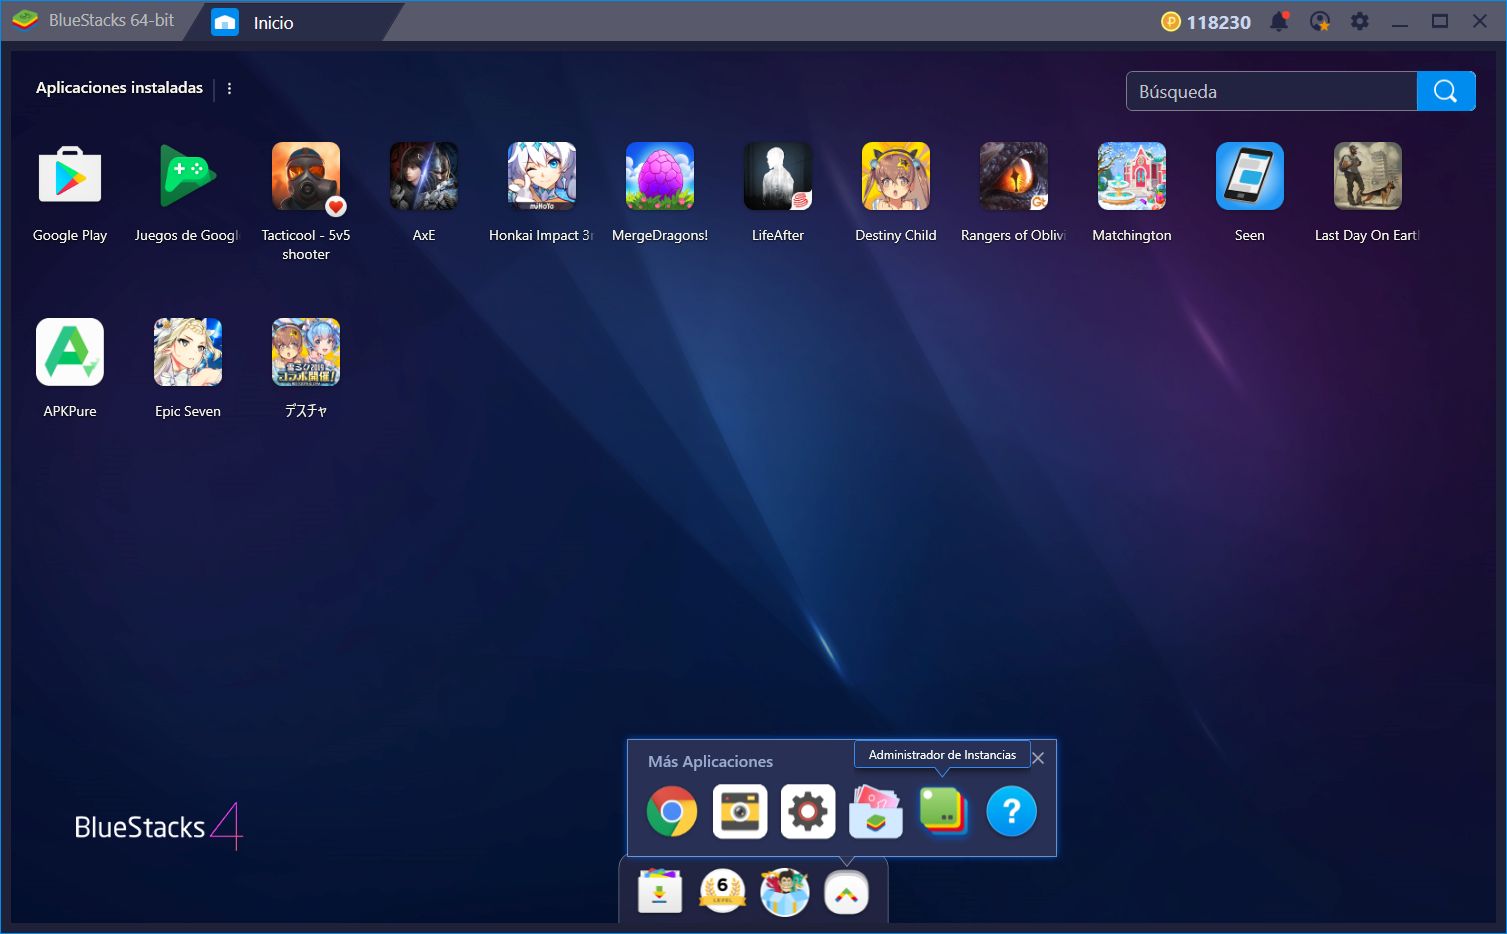Launch the Matchington game
The width and height of the screenshot is (1507, 934).
(x=1132, y=176)
